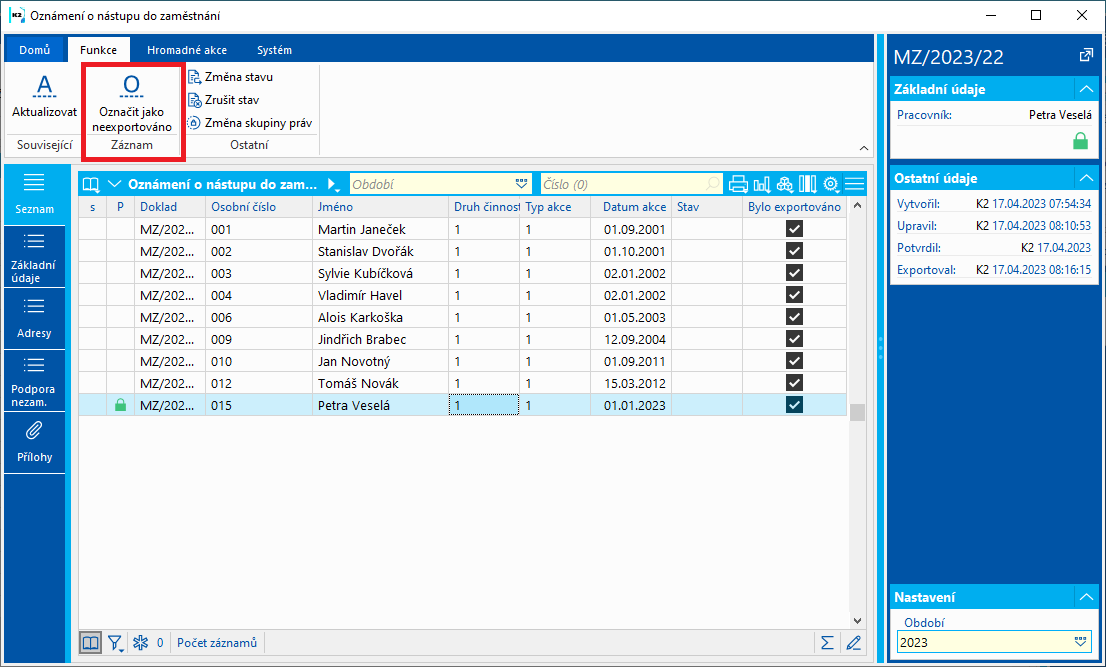Select row of Jindřich Brabec name cell

(x=381, y=339)
